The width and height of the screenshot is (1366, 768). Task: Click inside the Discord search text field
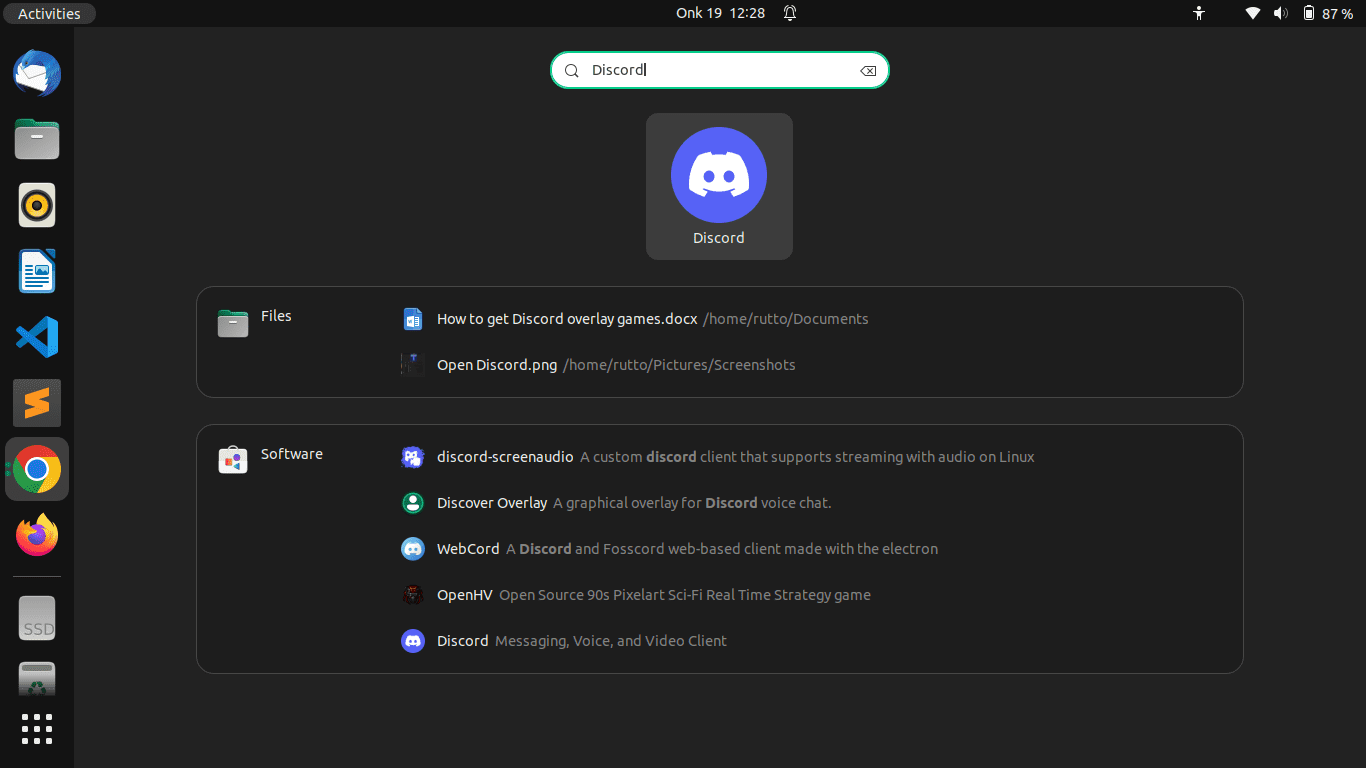[720, 70]
